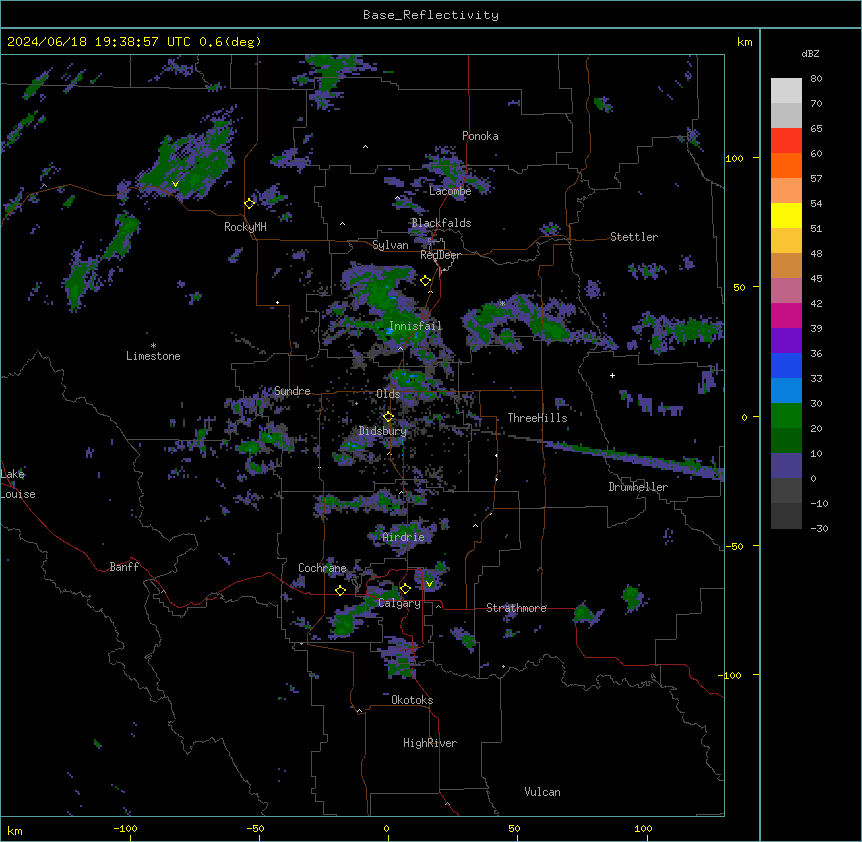The width and height of the screenshot is (862, 842).
Task: Click the dBZ legend heading
Action: 810,54
